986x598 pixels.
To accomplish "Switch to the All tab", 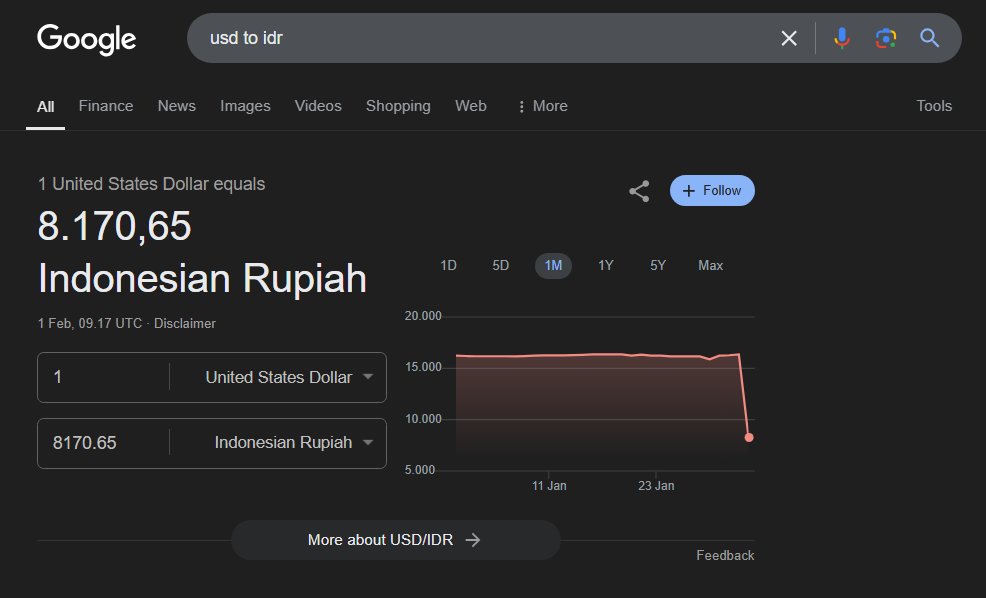I will (45, 107).
